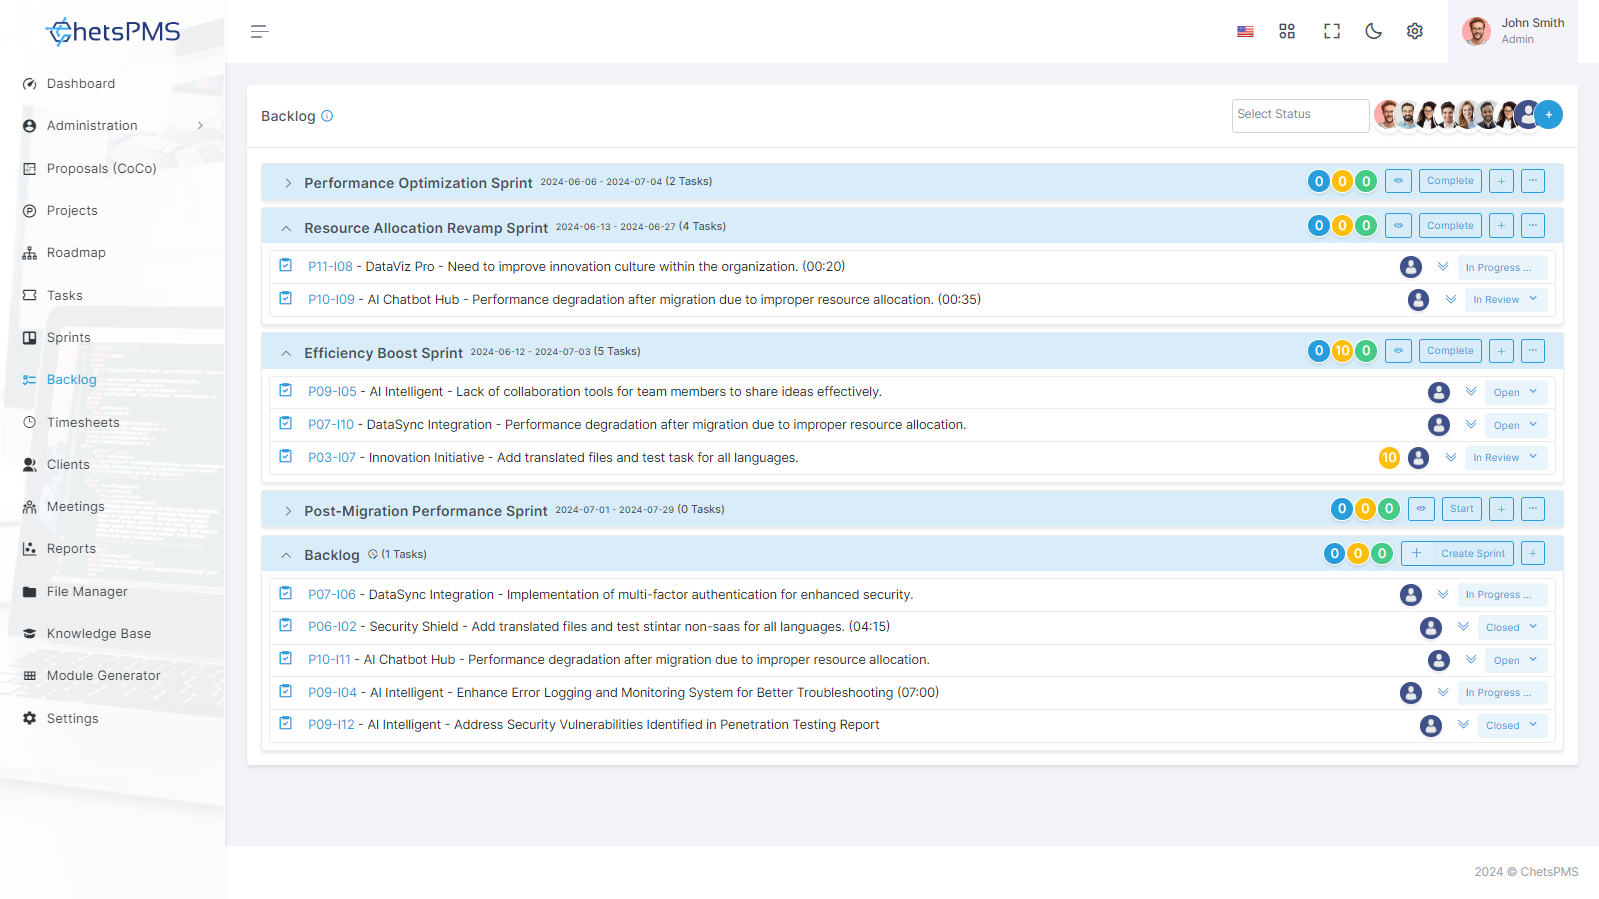Open priority chevron for P07-I10
This screenshot has width=1599, height=899.
pos(1471,425)
